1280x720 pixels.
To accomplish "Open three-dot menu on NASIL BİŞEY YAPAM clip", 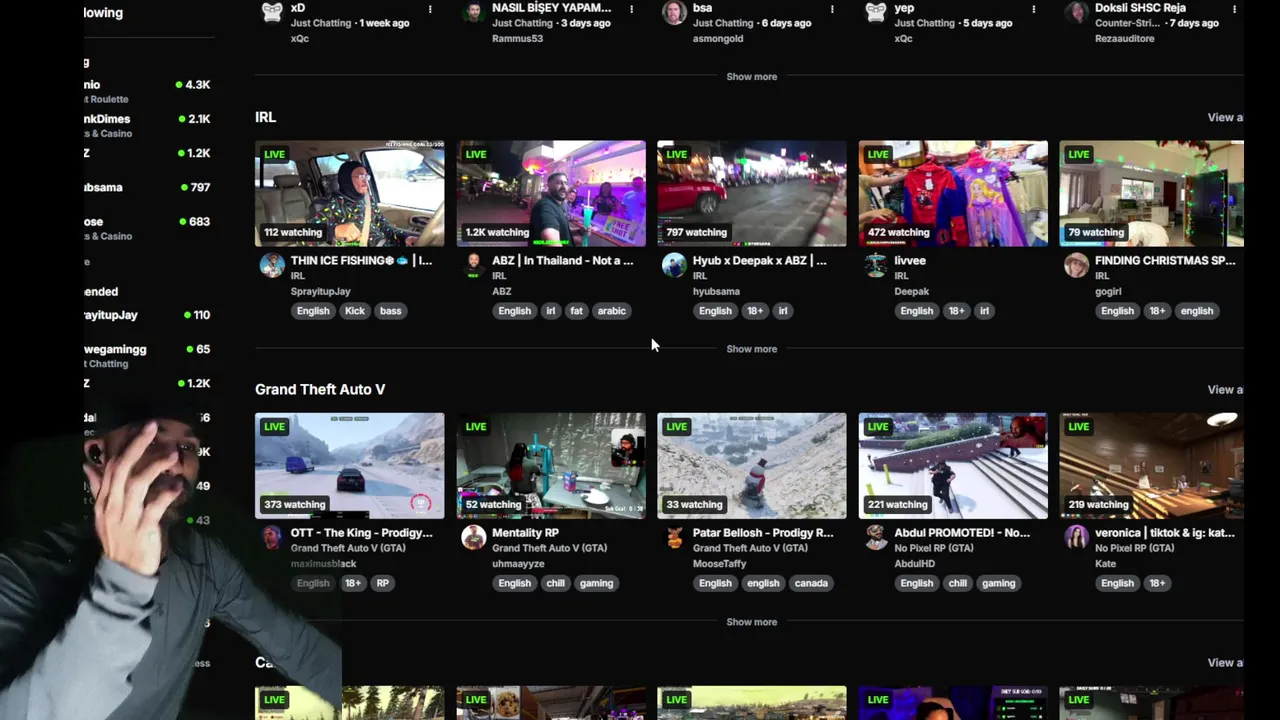I will click(x=631, y=9).
